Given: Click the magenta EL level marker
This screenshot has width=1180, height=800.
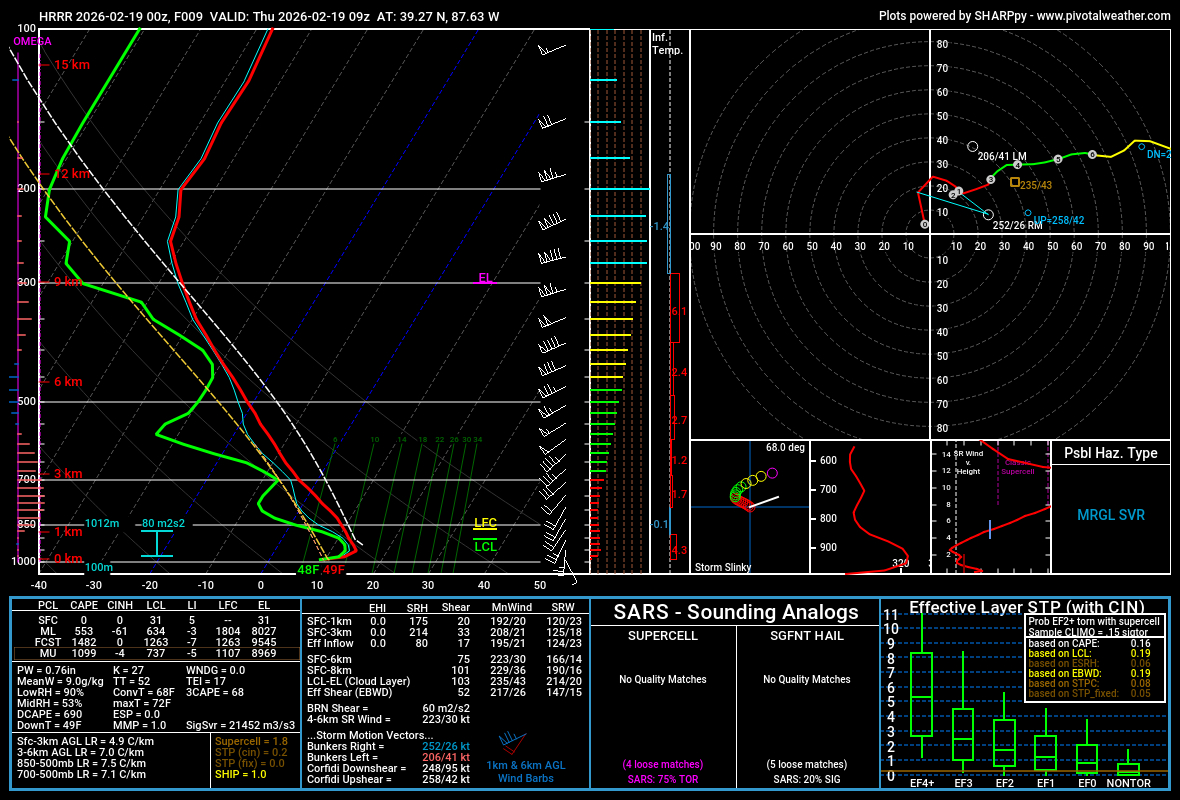Looking at the screenshot, I should click(485, 279).
